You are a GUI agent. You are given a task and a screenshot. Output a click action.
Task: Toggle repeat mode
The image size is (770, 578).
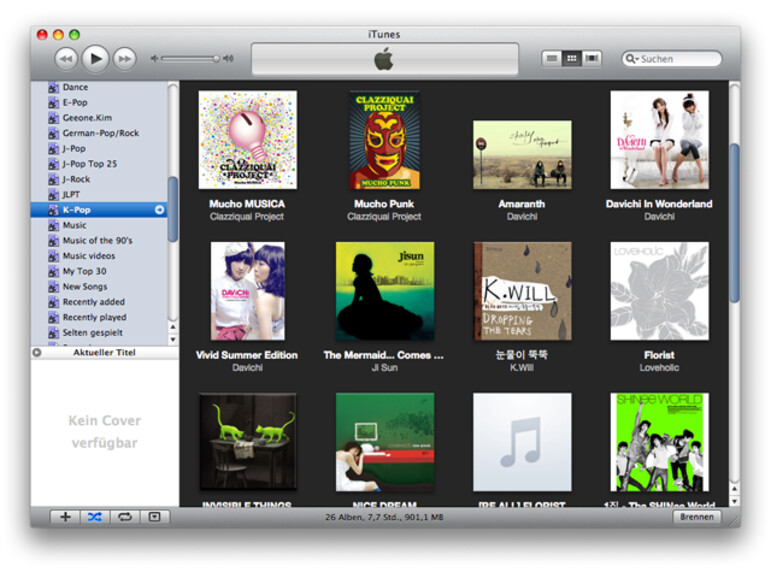[x=125, y=517]
